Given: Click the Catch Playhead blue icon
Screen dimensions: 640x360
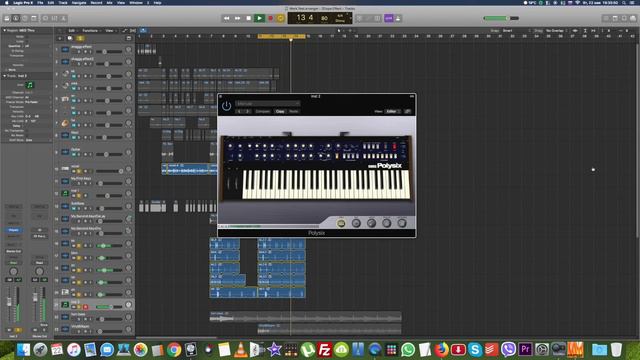Looking at the screenshot, I should pos(143,31).
